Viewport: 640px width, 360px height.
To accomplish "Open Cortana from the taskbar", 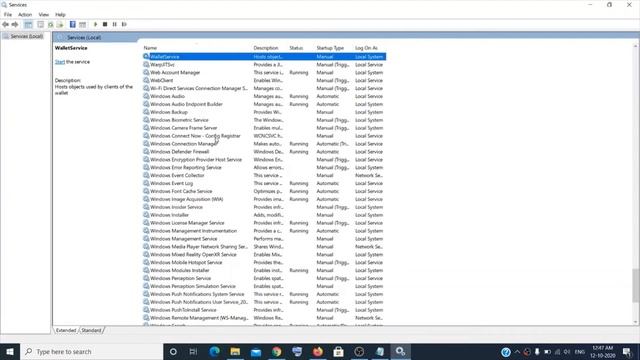I will (173, 351).
